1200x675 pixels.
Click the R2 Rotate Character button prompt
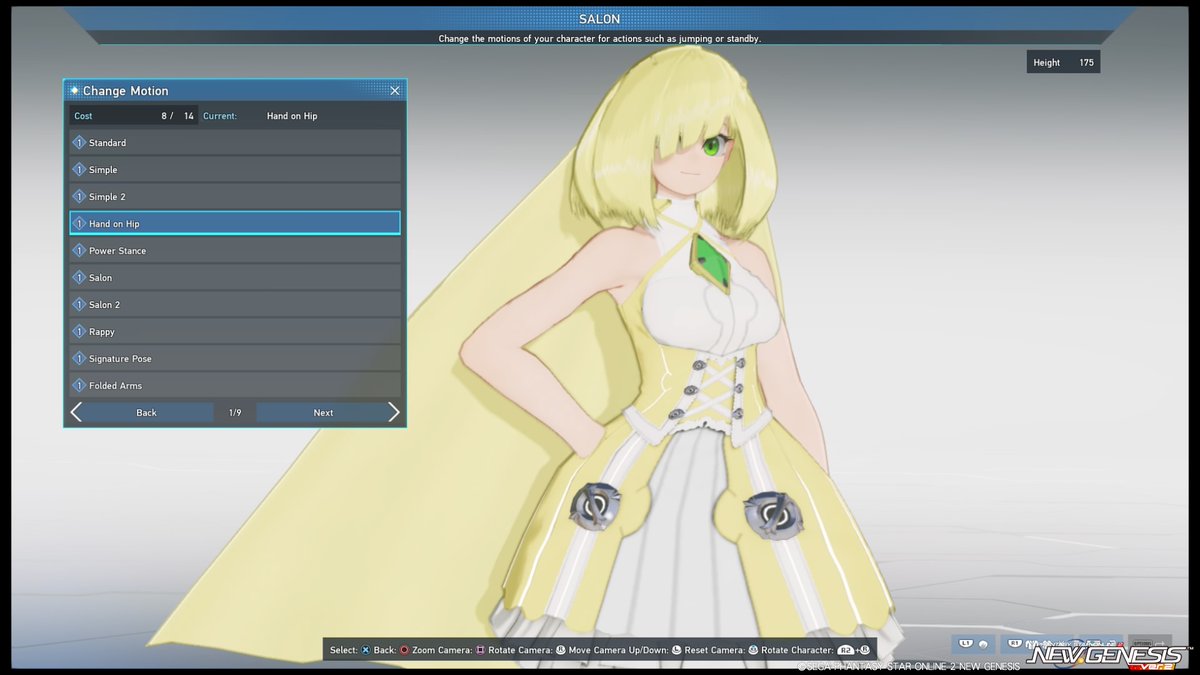click(x=848, y=648)
